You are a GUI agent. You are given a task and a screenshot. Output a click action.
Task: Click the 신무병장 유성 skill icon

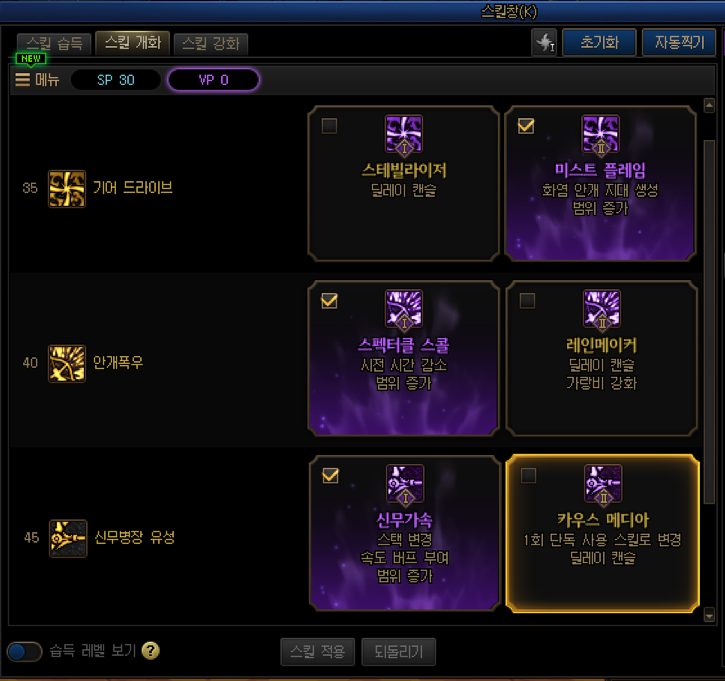pos(68,538)
